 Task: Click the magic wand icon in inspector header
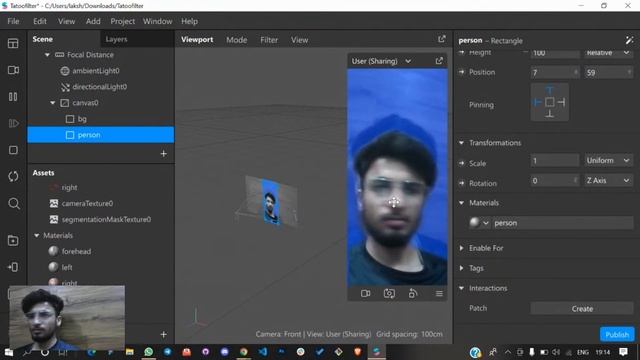tap(629, 40)
